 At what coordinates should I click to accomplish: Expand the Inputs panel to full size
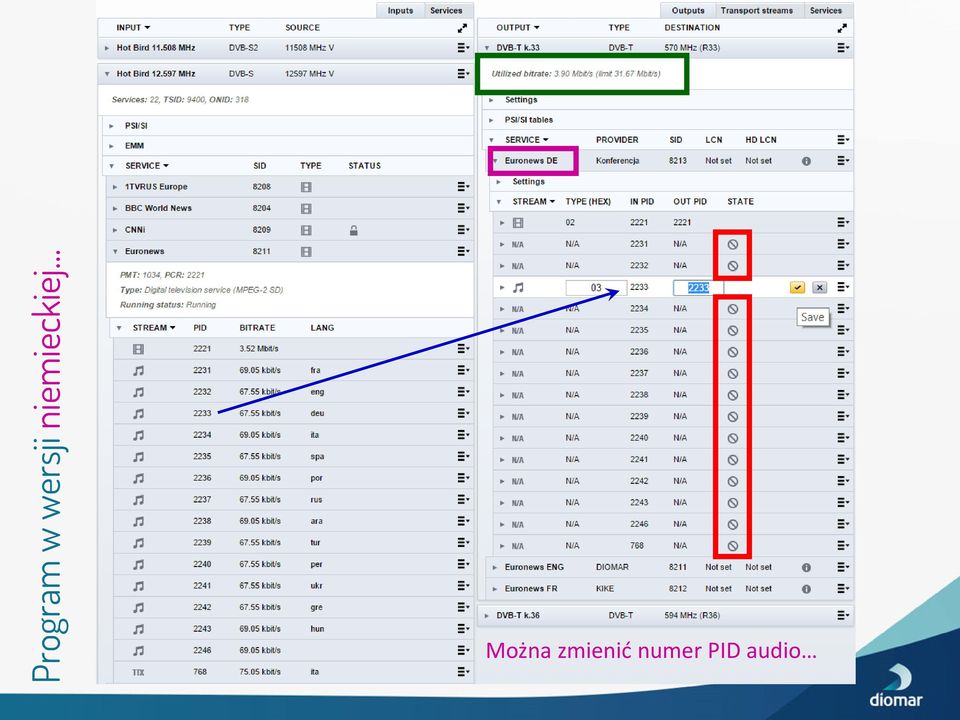tap(462, 28)
